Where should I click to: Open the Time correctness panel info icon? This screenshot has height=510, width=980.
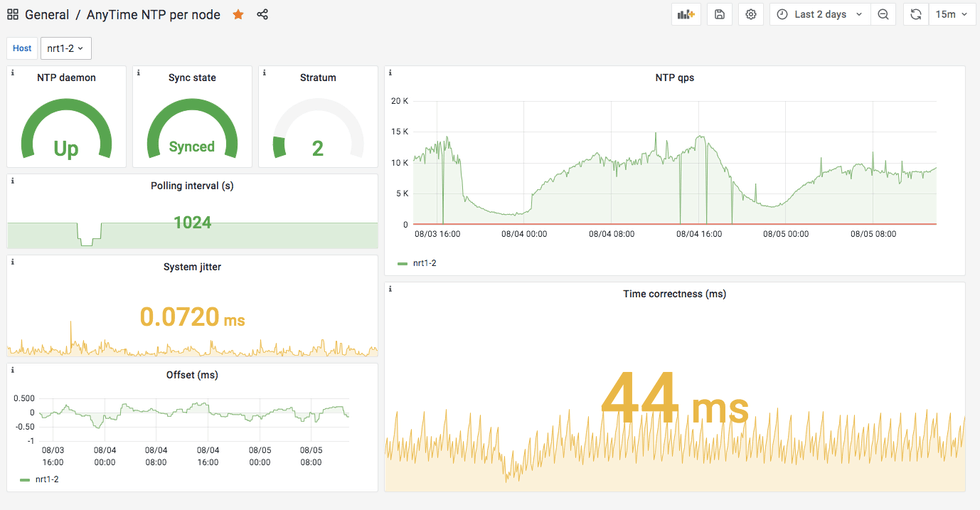point(390,289)
